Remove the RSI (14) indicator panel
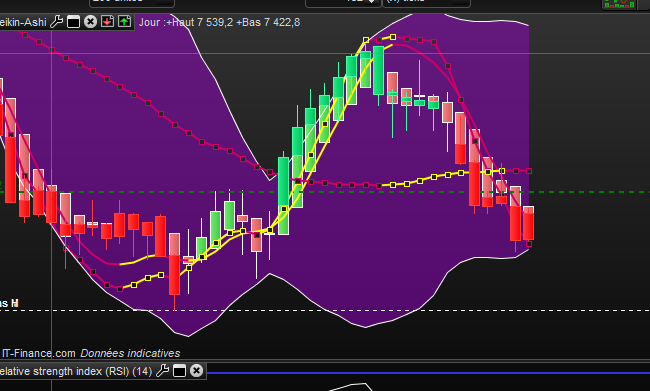The image size is (650, 391). (x=196, y=371)
